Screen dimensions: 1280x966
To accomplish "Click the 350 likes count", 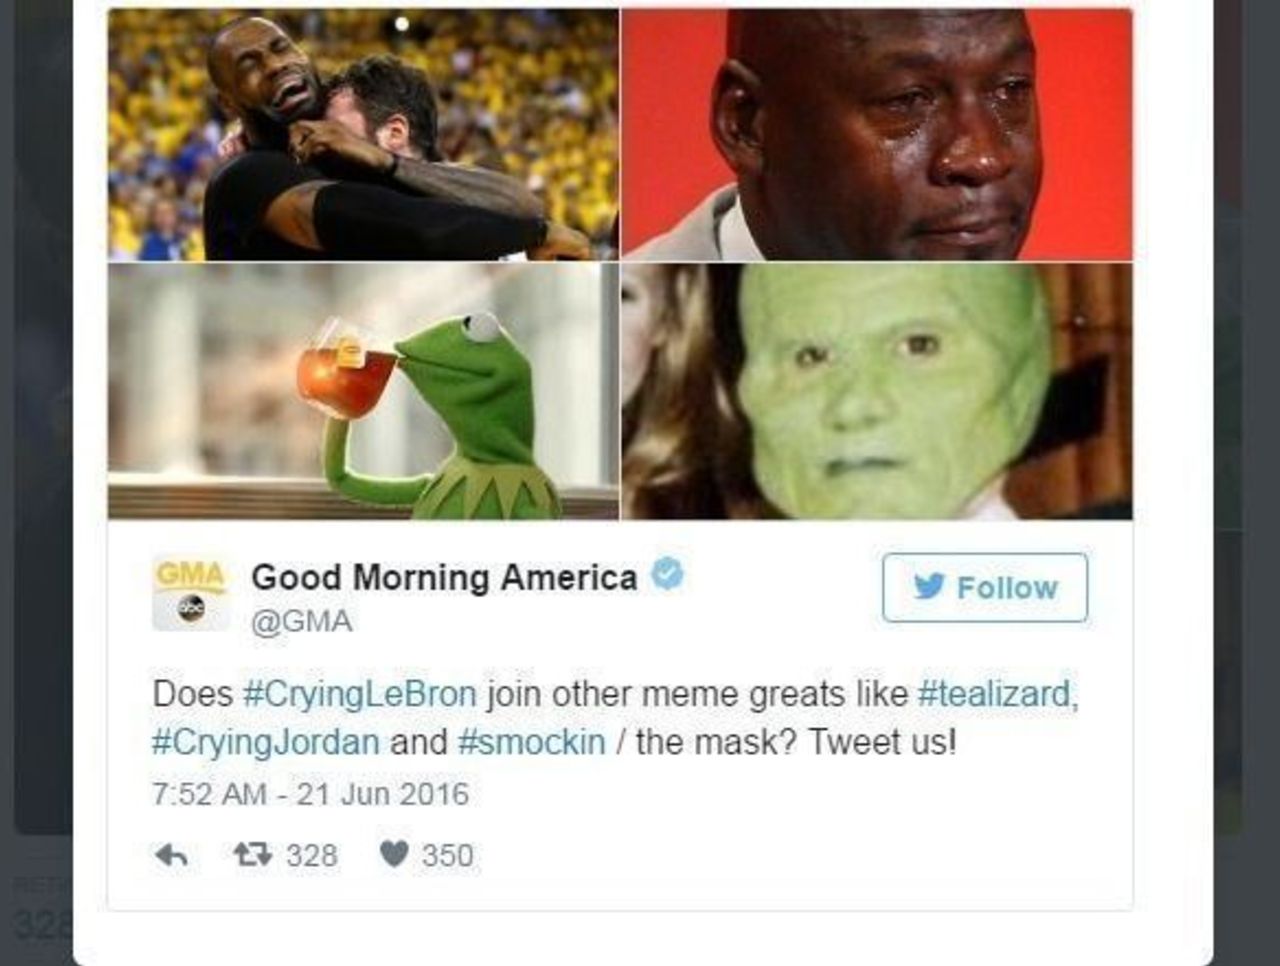I will pos(447,856).
